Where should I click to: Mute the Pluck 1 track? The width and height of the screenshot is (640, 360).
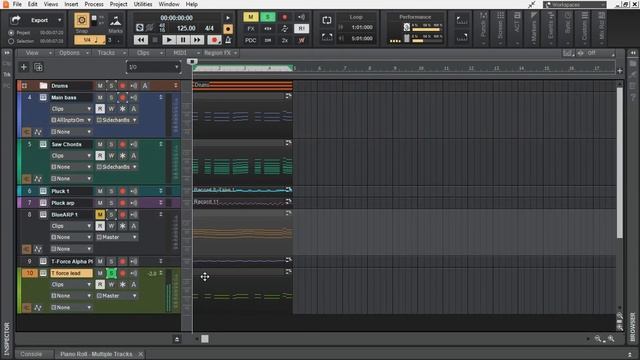[100, 191]
